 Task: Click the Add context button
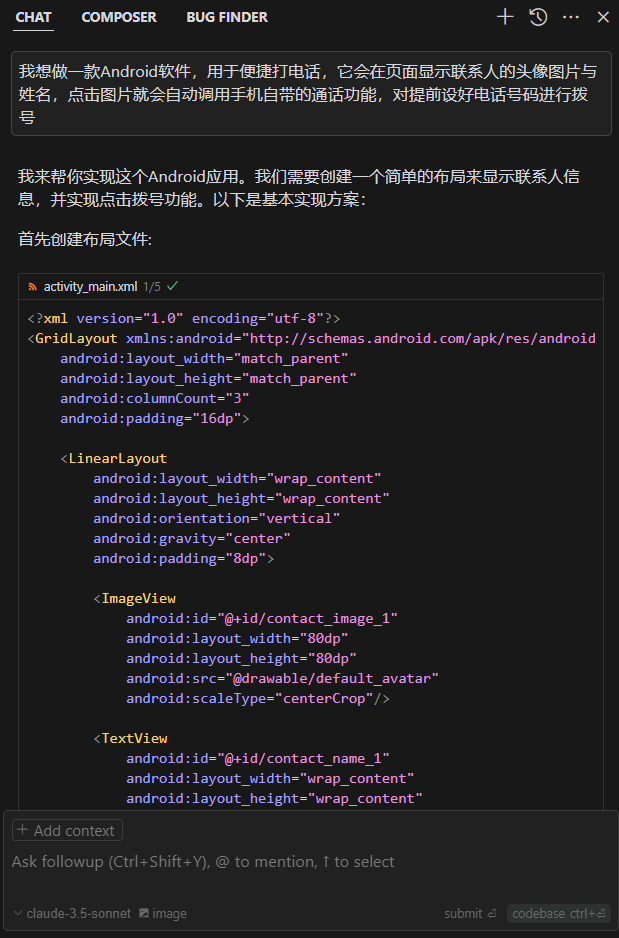click(x=67, y=830)
